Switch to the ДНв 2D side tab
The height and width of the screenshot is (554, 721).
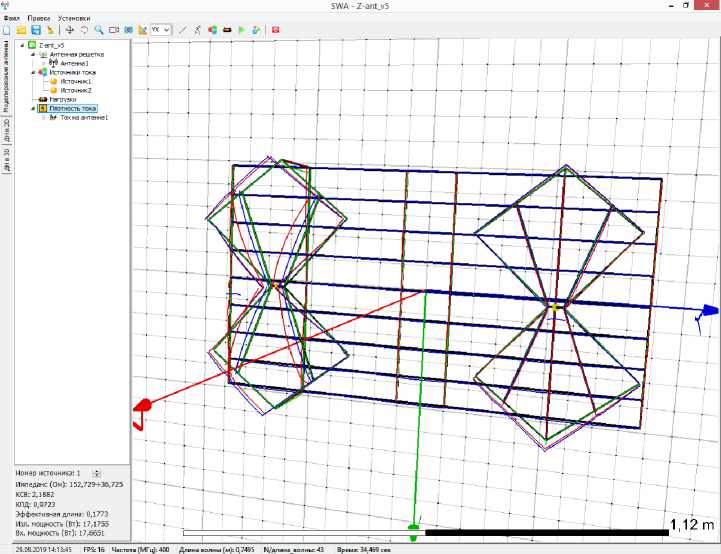(x=6, y=130)
